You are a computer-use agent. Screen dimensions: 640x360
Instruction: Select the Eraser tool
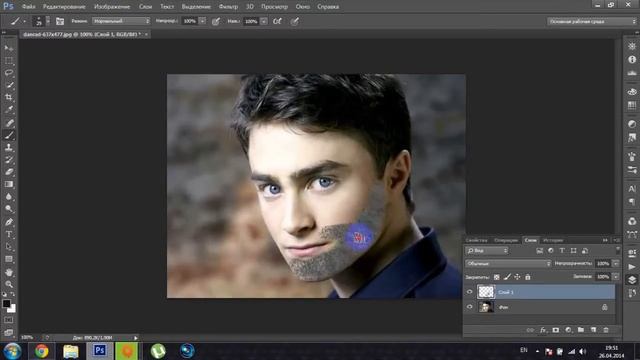[9, 172]
